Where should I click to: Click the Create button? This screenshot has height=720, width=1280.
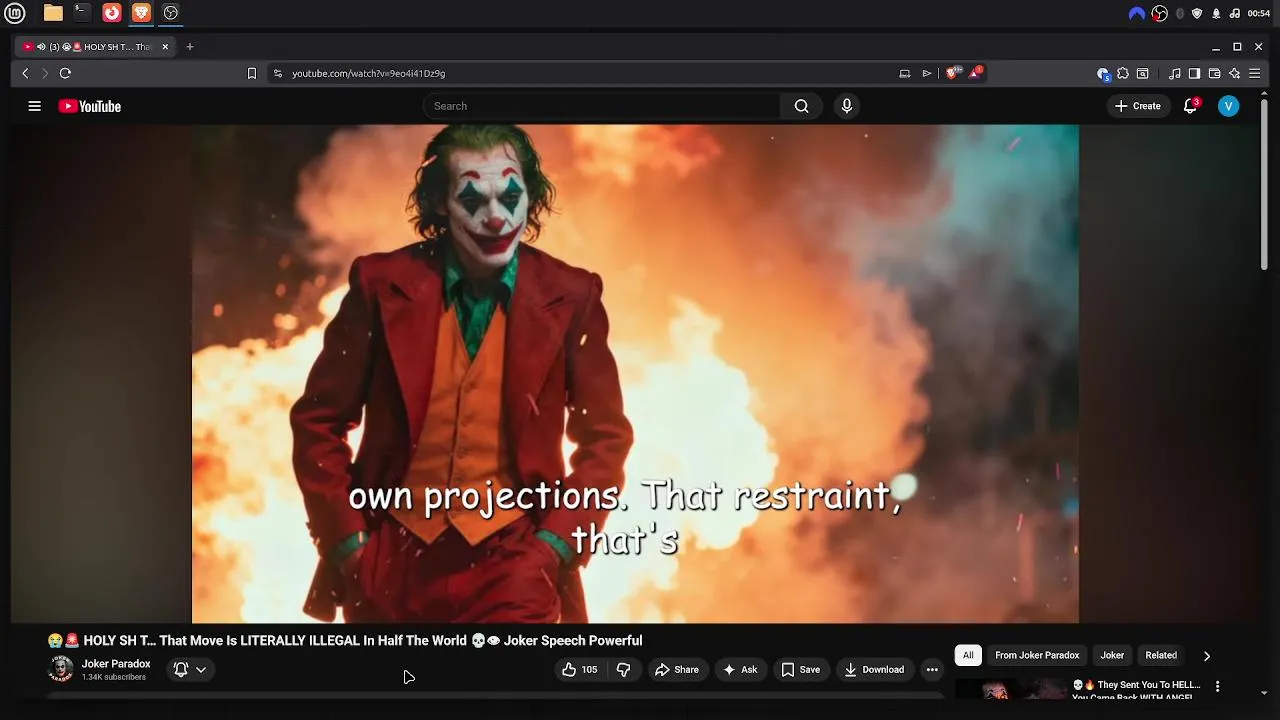[1138, 106]
